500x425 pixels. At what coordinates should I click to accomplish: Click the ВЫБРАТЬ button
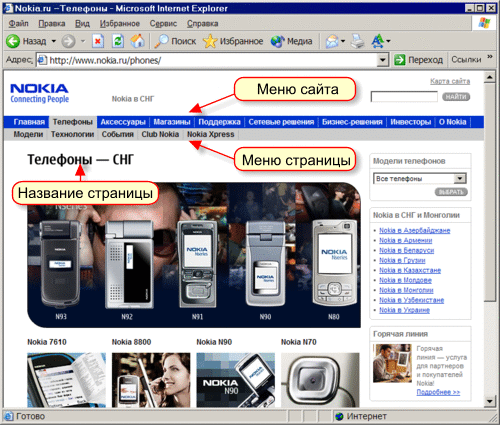[451, 192]
